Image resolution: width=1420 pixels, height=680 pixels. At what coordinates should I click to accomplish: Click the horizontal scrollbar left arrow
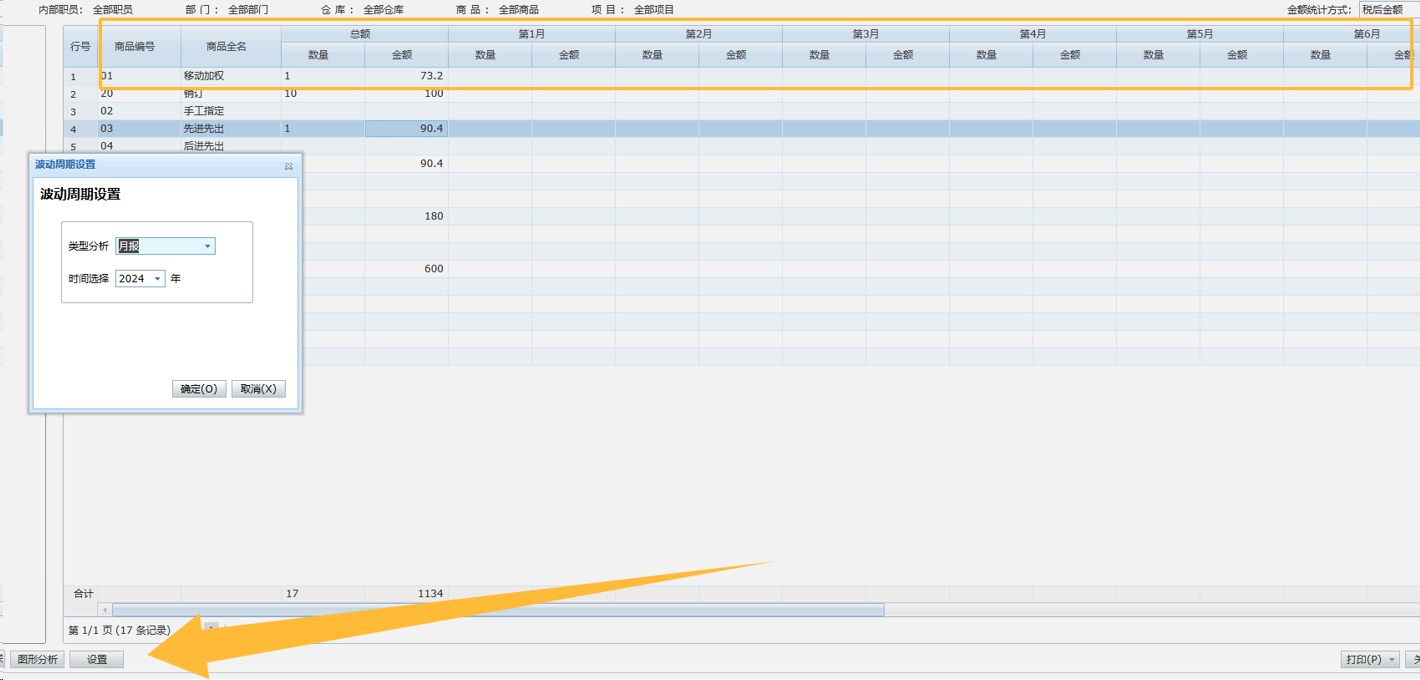(x=105, y=610)
